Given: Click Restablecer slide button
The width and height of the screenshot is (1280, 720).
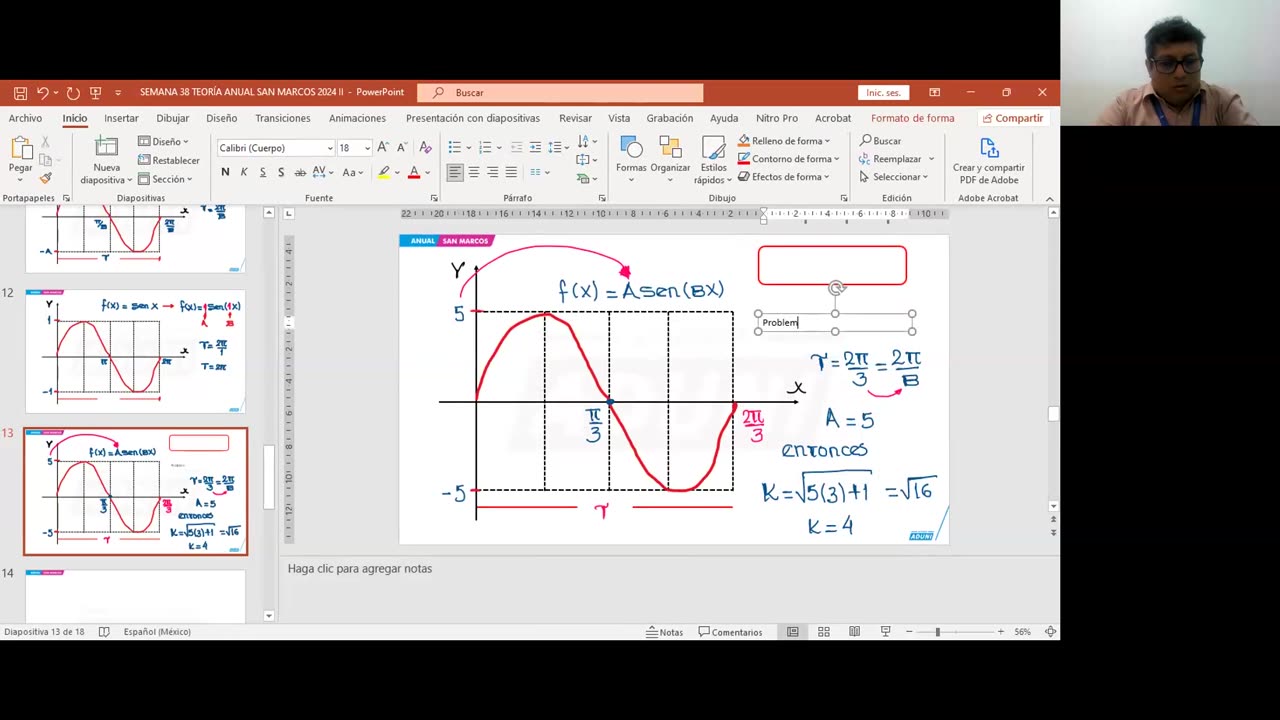Looking at the screenshot, I should (x=169, y=160).
